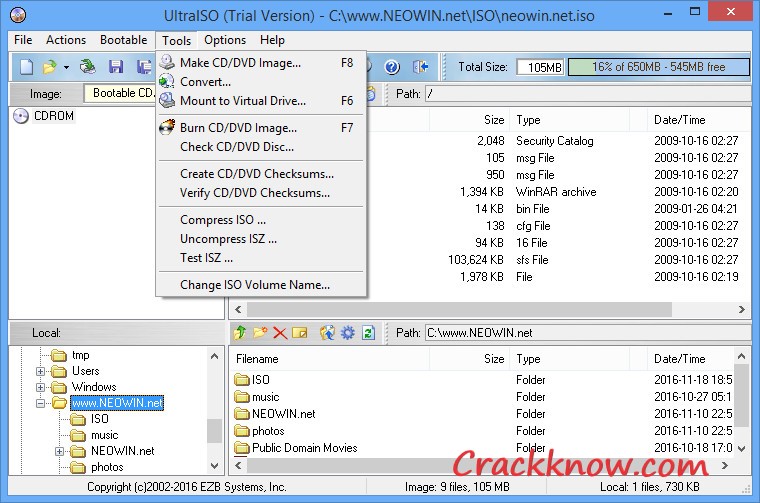Screen dimensions: 760x503
Task: Click the Open file toolbar icon
Action: tap(49, 67)
